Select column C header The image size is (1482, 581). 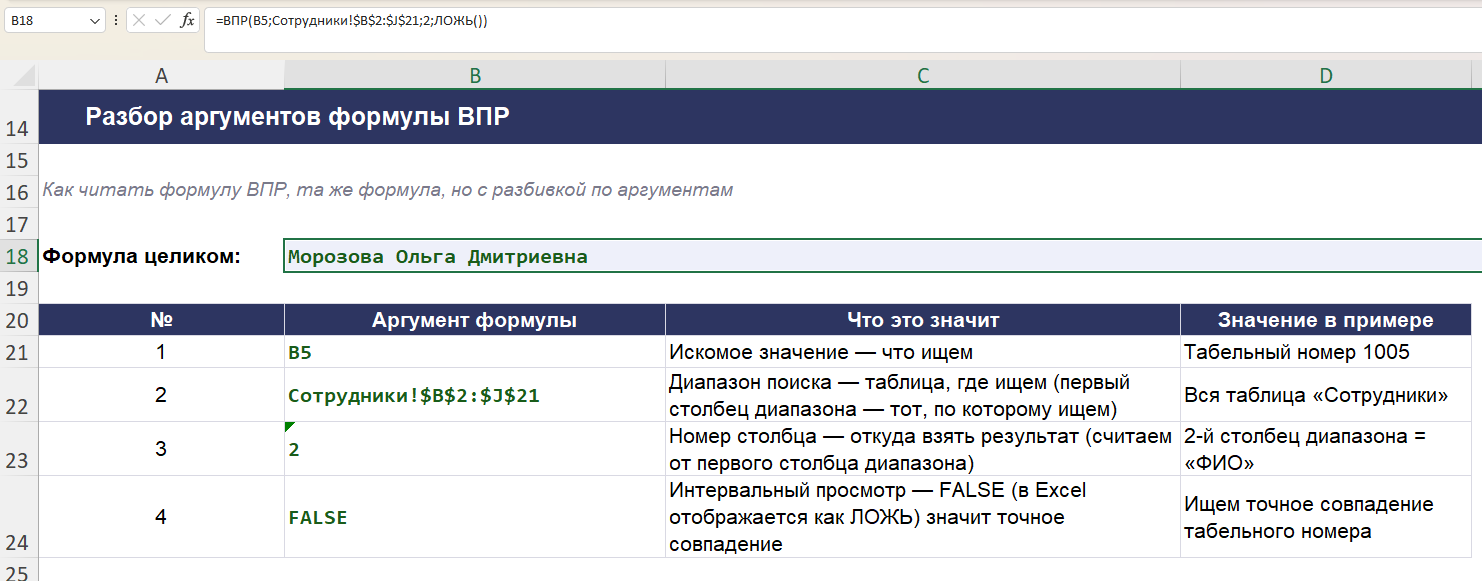(923, 76)
